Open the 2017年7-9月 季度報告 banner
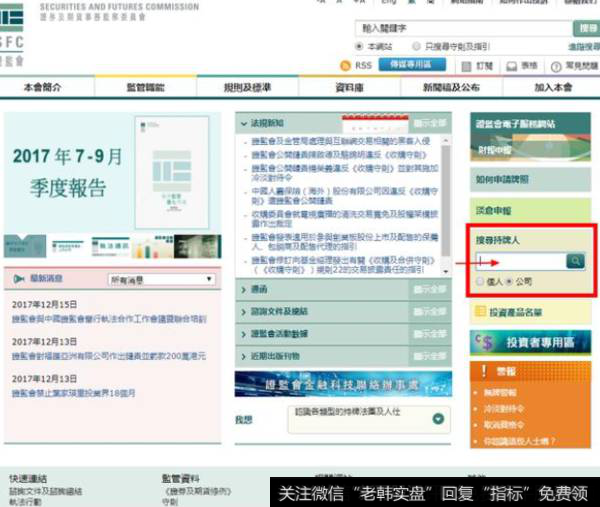The height and width of the screenshot is (507, 600). tap(112, 172)
